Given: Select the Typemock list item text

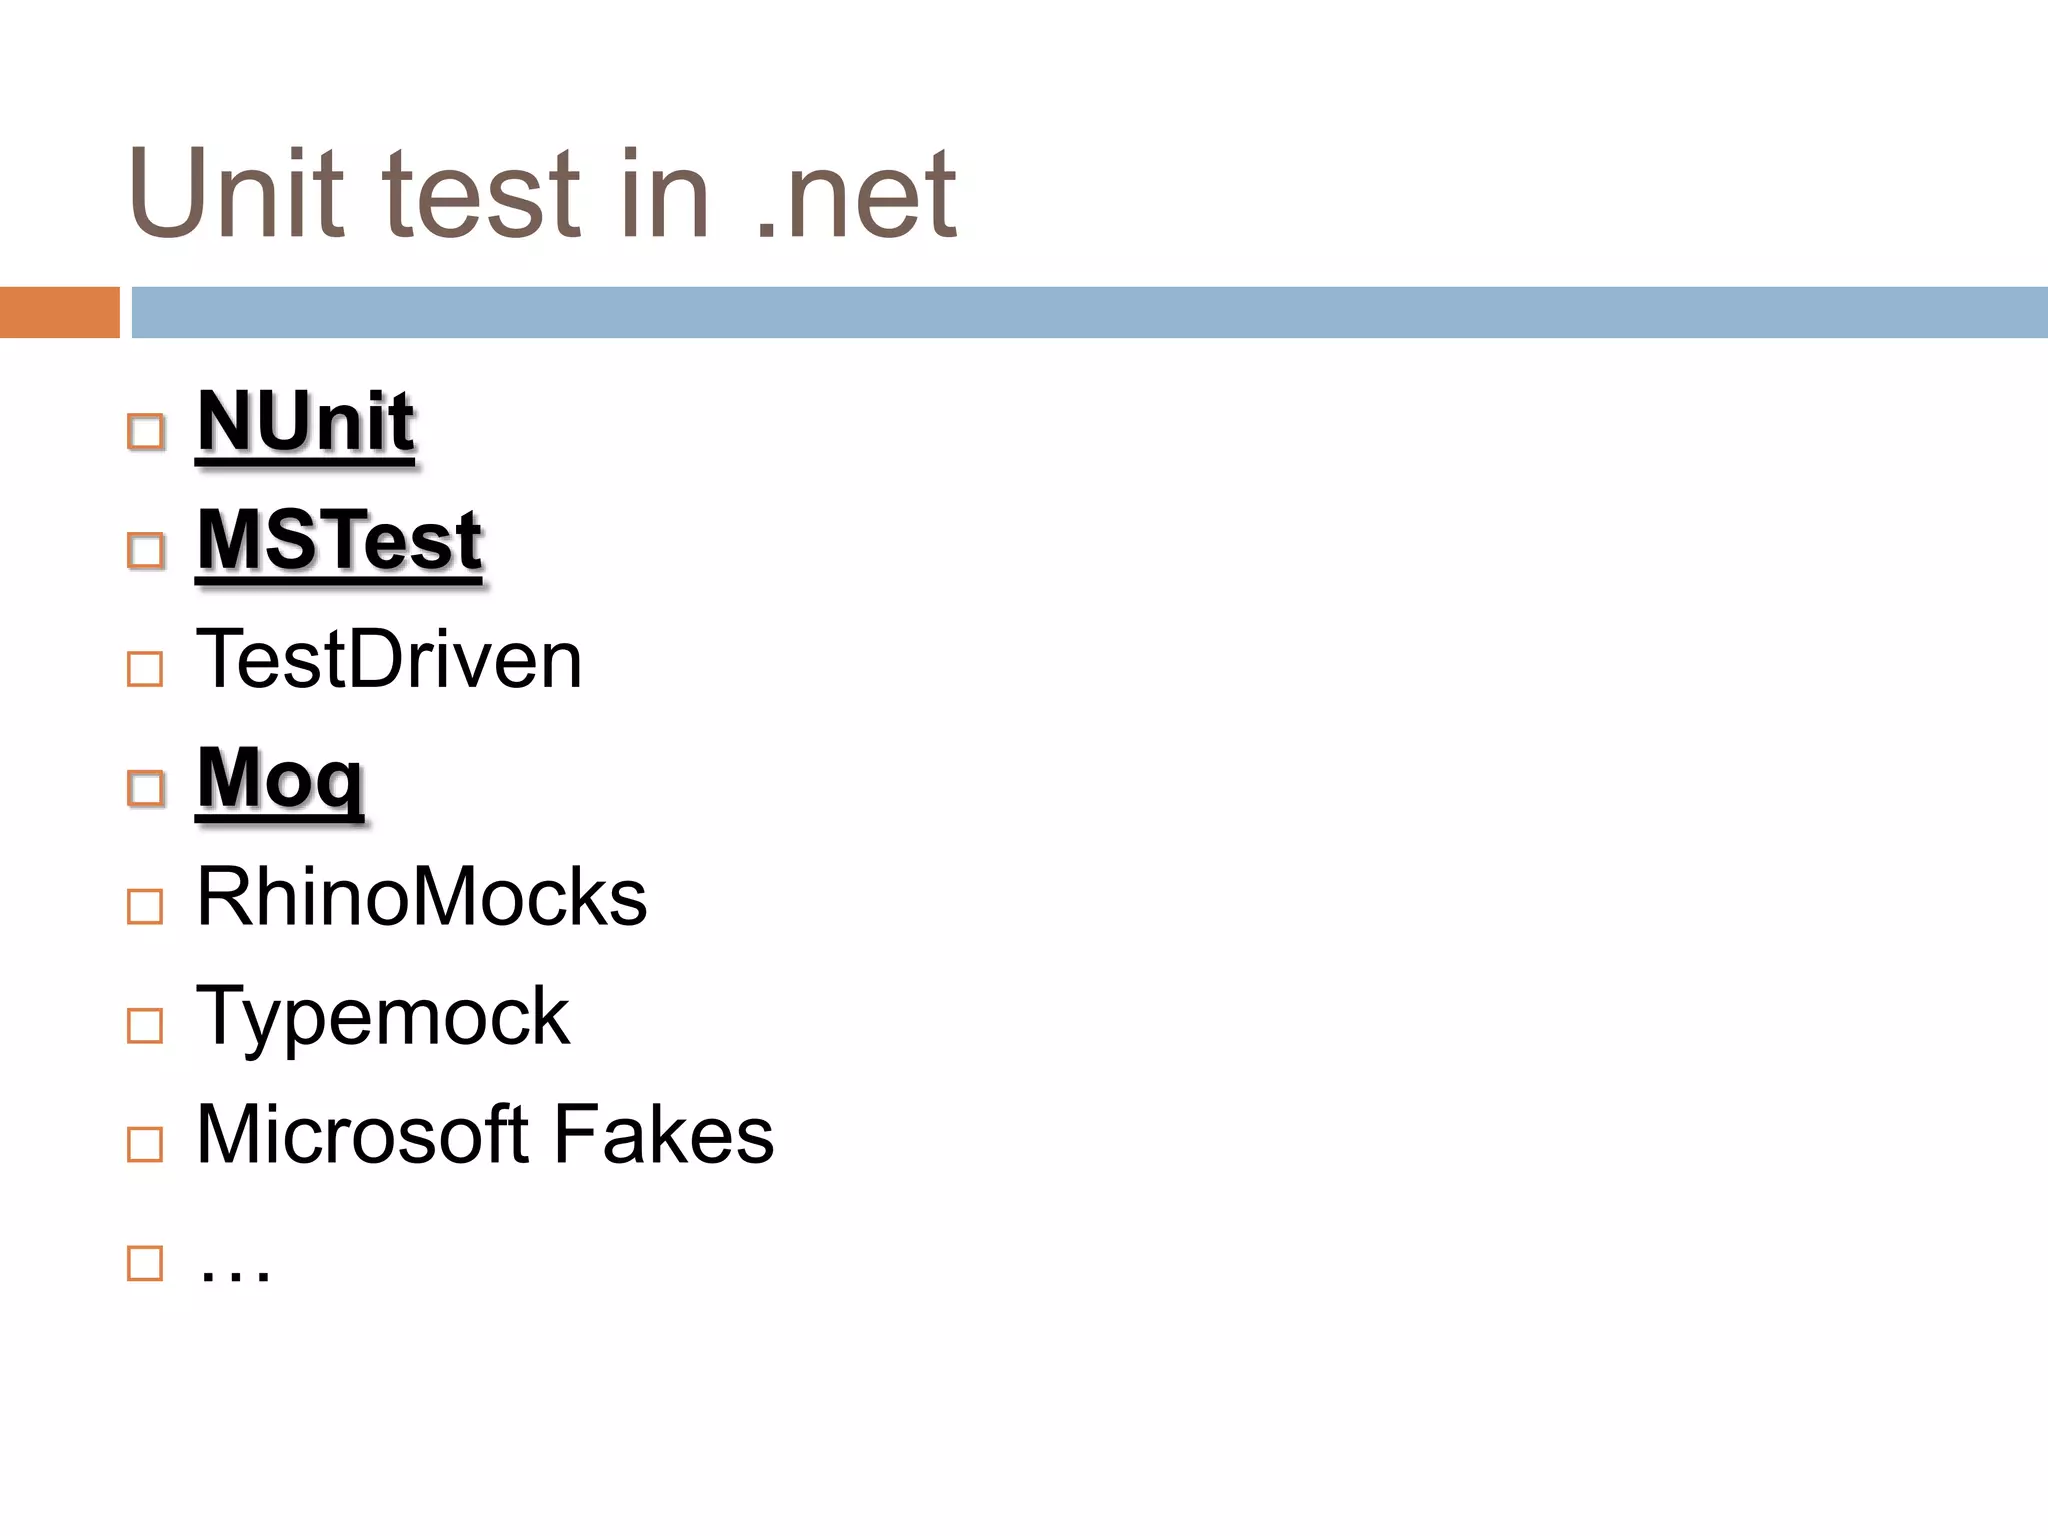Looking at the screenshot, I should tap(383, 1018).
